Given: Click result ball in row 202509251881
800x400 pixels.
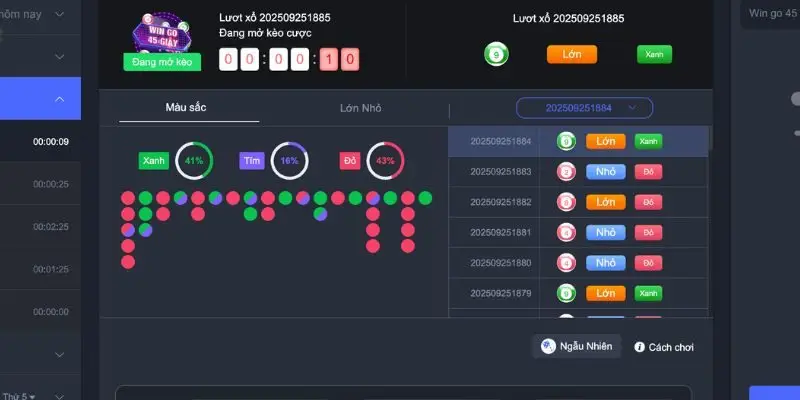Looking at the screenshot, I should (x=565, y=232).
